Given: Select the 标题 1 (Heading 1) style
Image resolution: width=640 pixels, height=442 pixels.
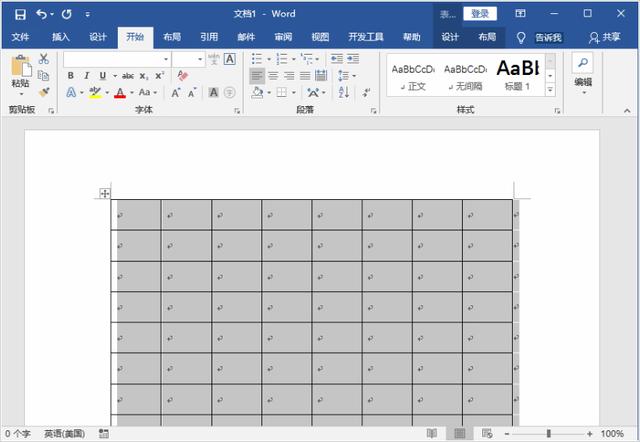Looking at the screenshot, I should (x=518, y=76).
